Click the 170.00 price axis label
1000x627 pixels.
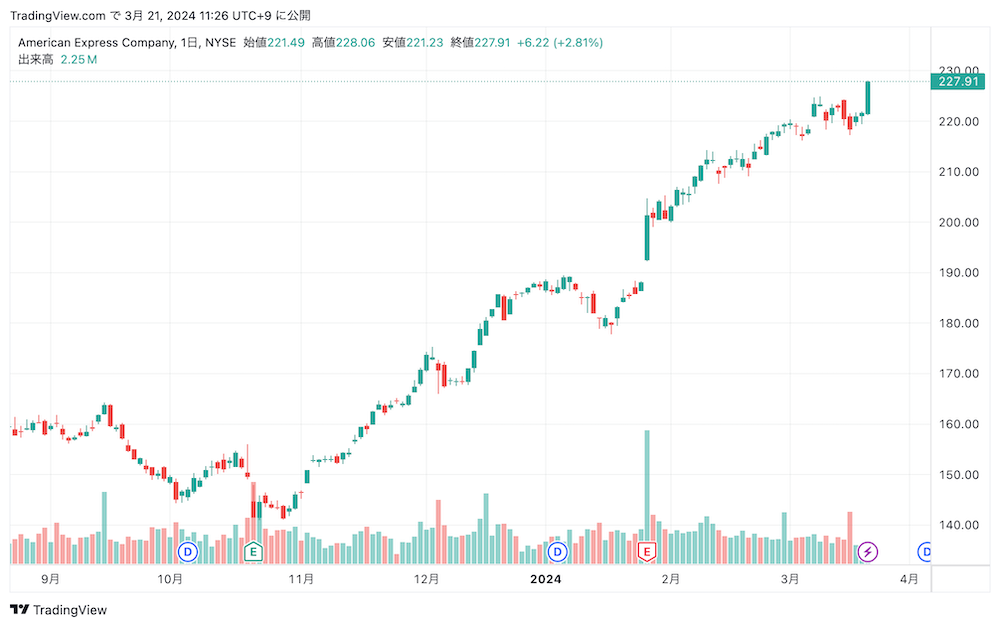coord(959,373)
